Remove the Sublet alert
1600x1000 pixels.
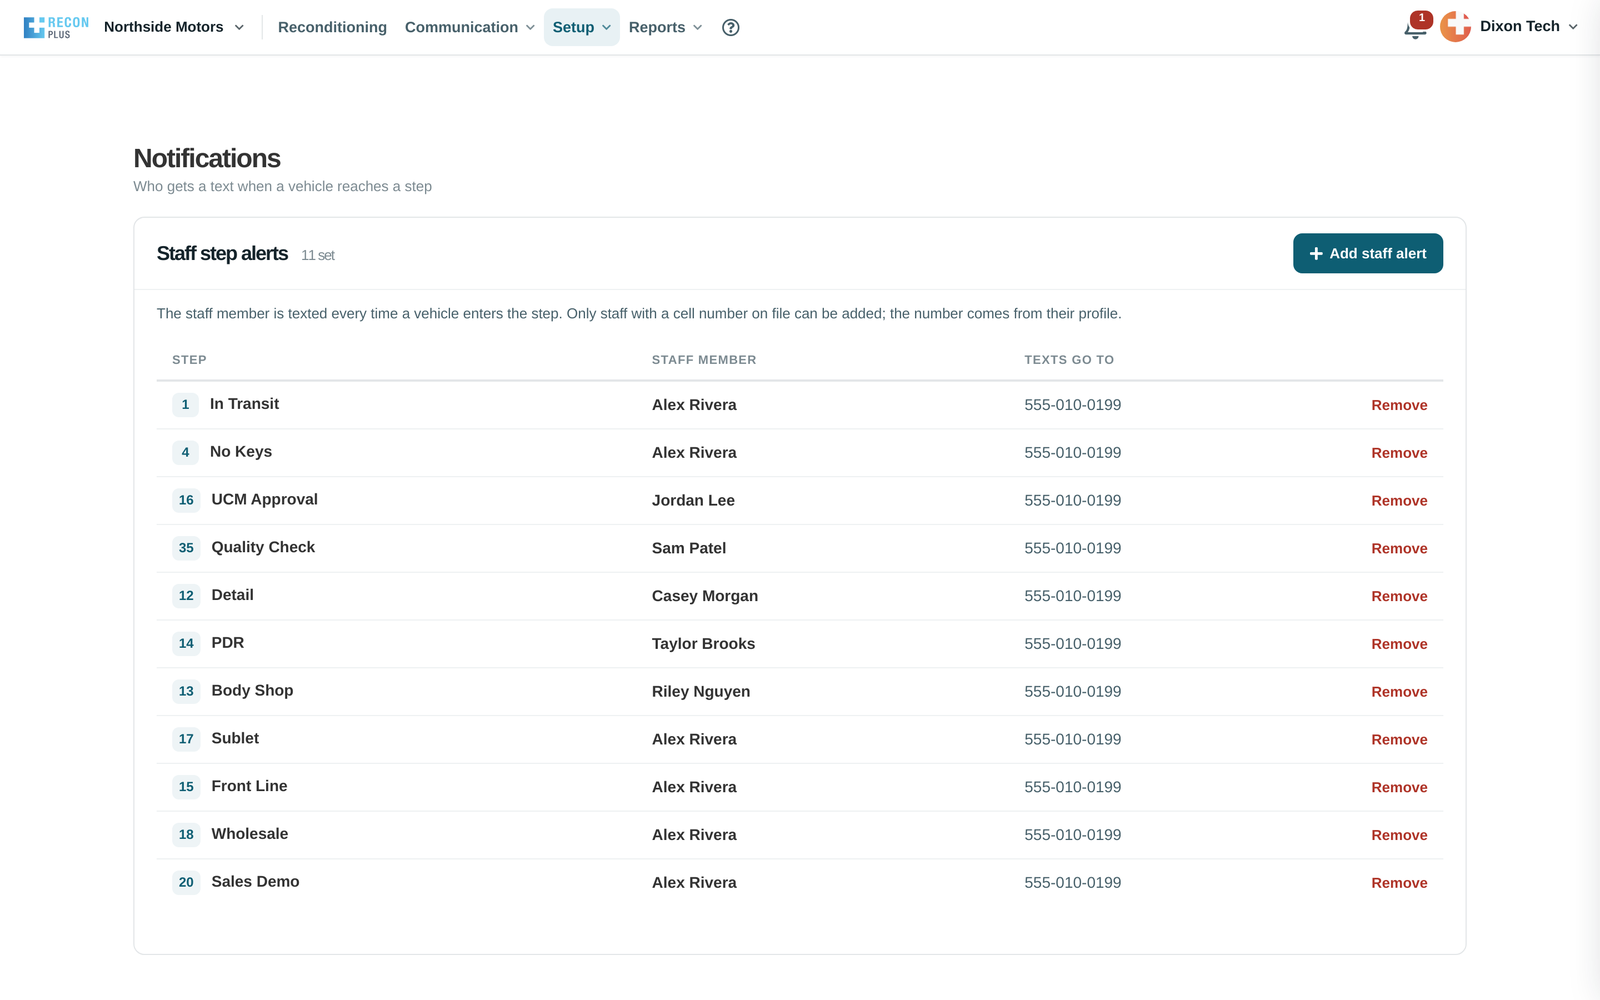pyautogui.click(x=1399, y=740)
